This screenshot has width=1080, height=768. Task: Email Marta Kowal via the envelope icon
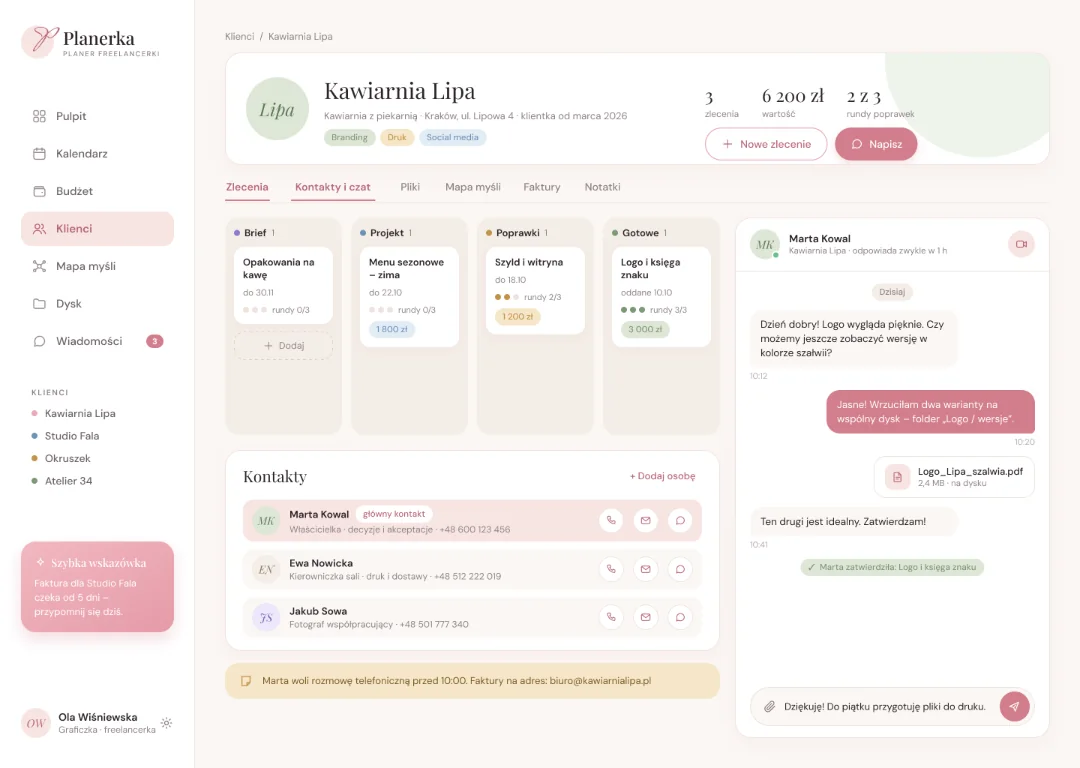pos(645,521)
